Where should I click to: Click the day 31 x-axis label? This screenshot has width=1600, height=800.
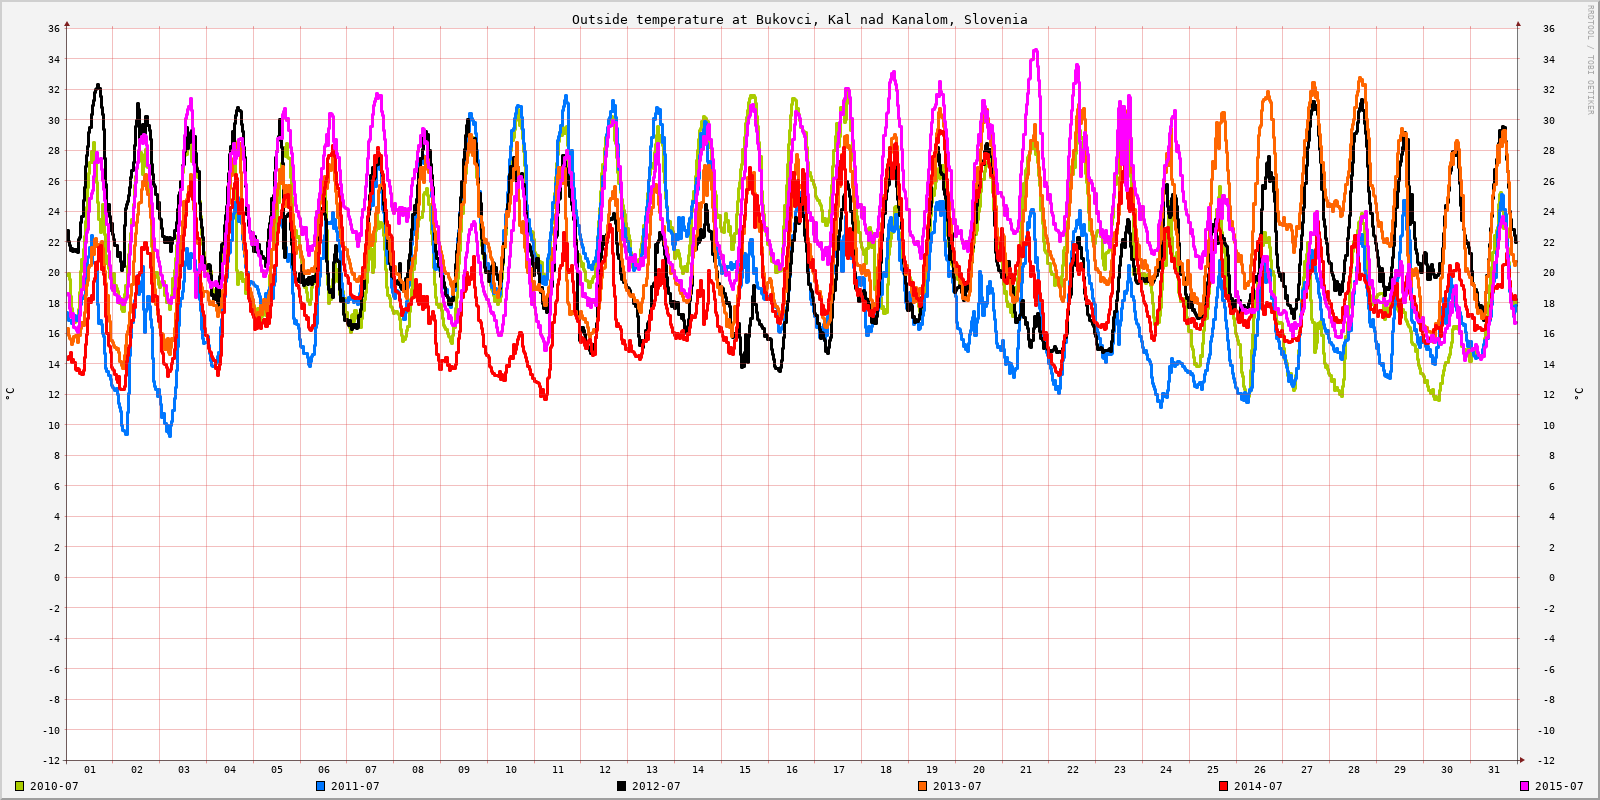pos(1494,770)
